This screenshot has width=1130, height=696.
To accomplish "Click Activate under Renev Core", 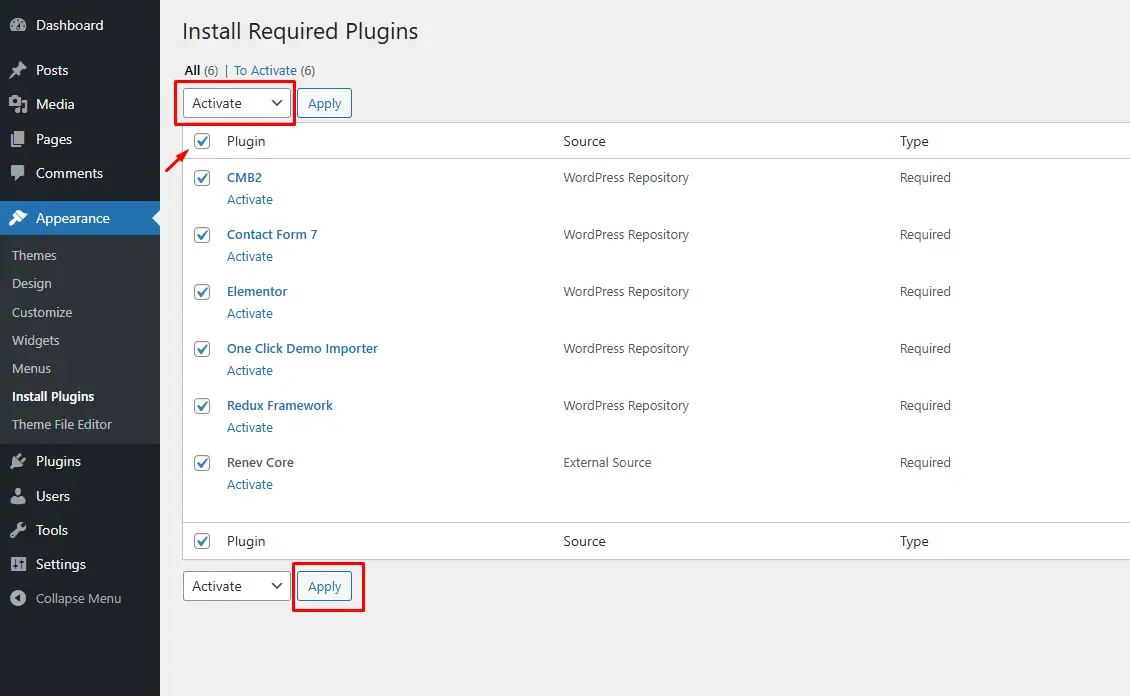I will tap(249, 484).
